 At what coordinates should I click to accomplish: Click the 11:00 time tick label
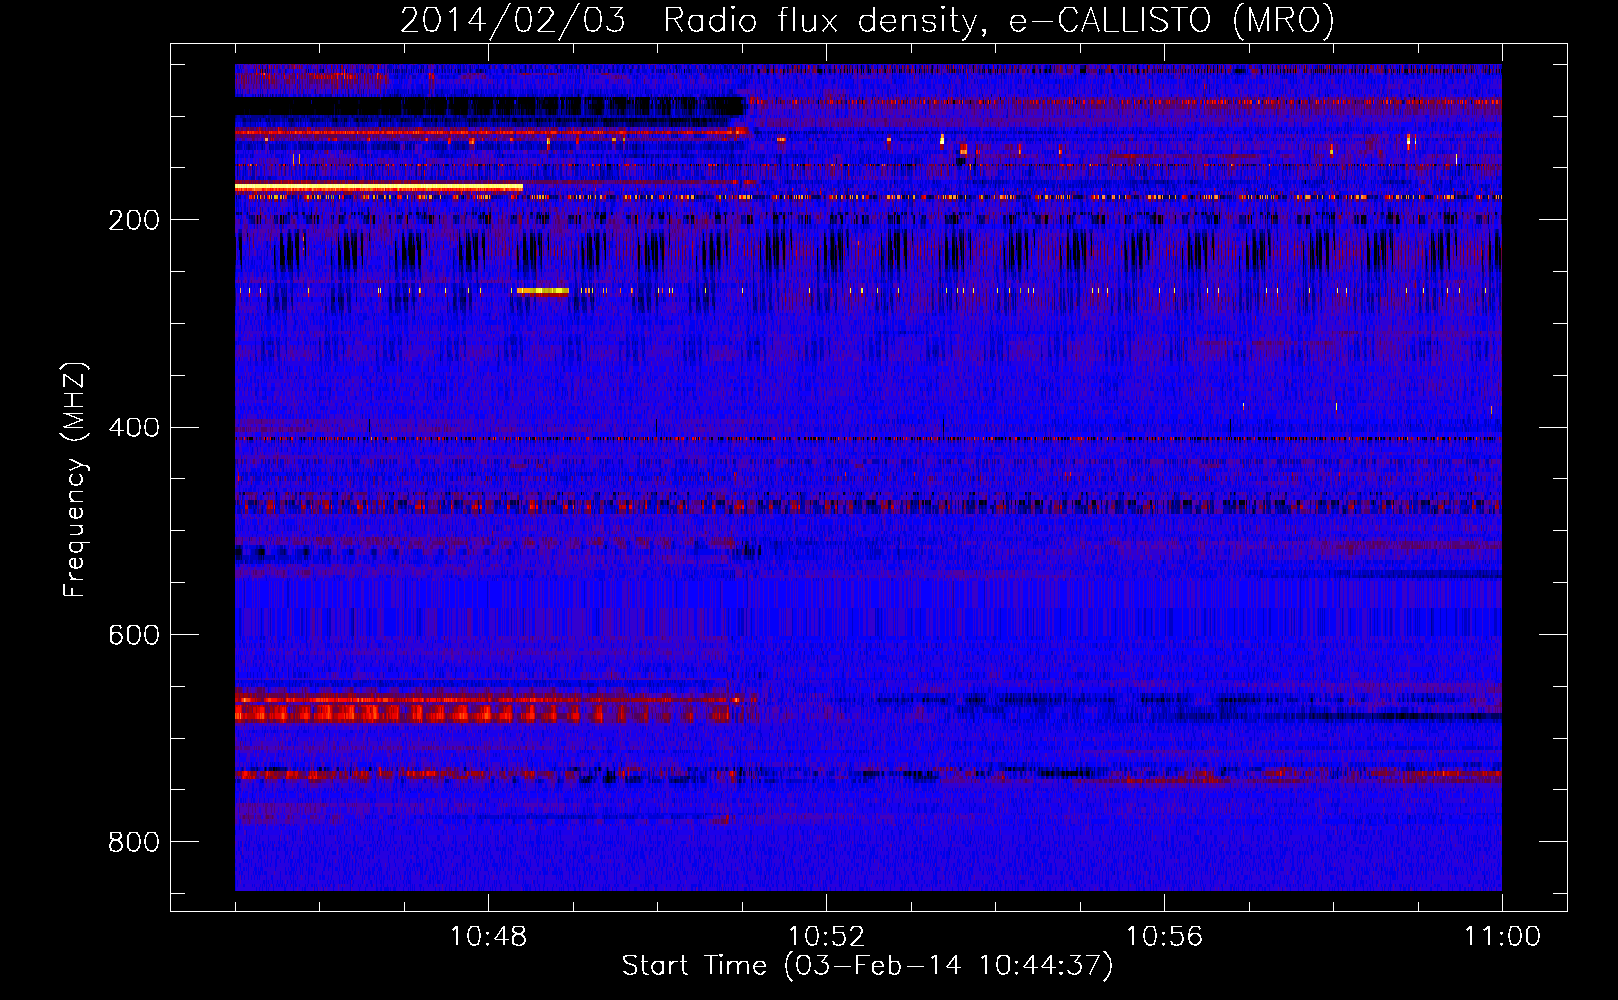[1502, 937]
